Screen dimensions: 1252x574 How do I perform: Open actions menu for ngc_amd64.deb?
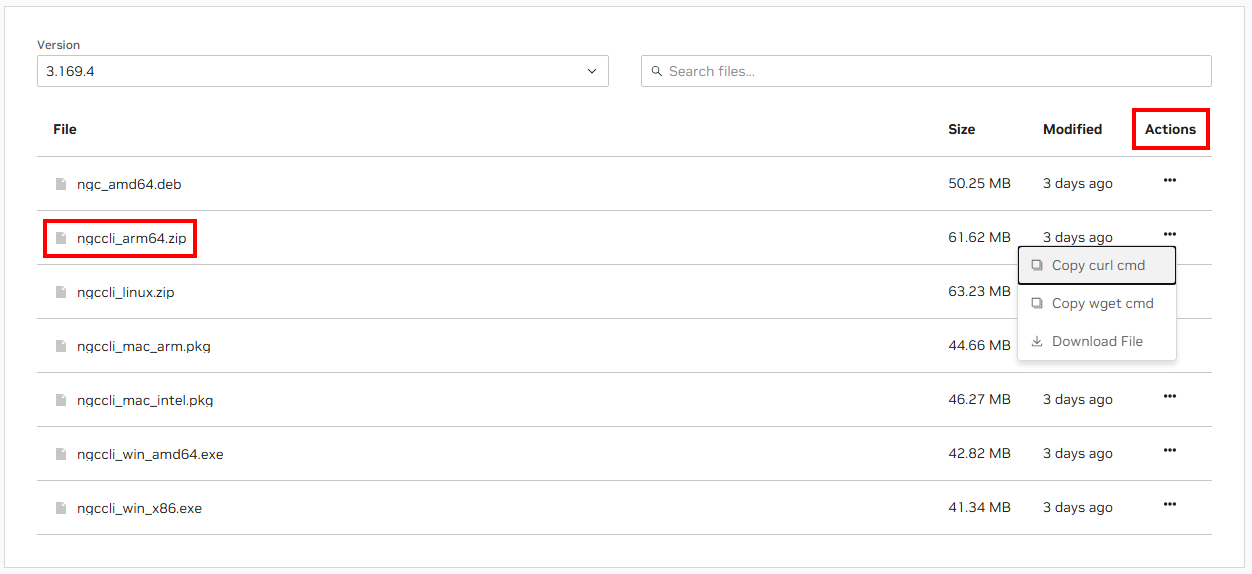(x=1169, y=181)
